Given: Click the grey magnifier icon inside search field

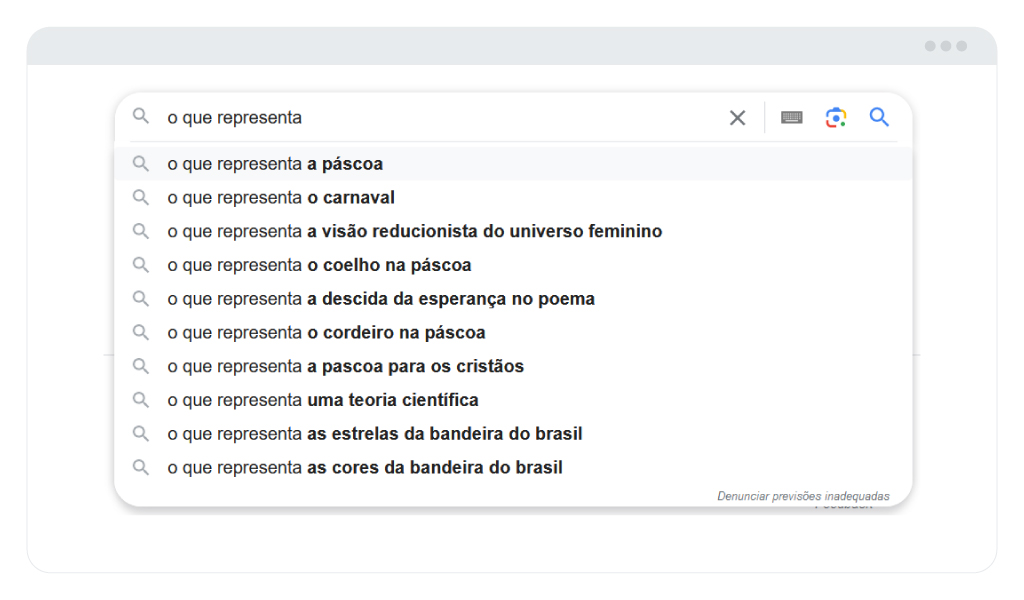Looking at the screenshot, I should (x=140, y=117).
